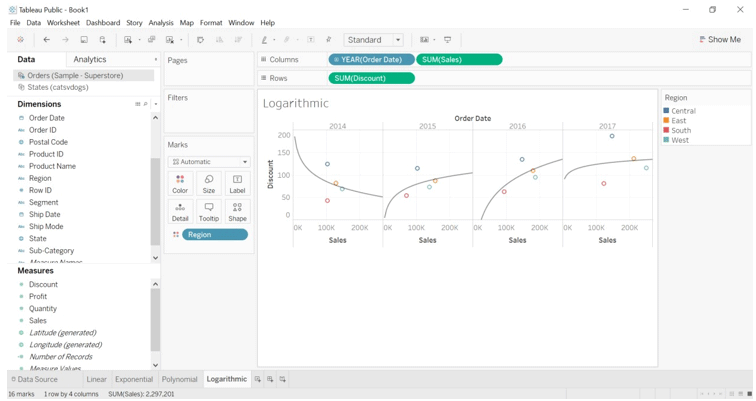
Task: Select the SUM(Sales) pill on Columns
Action: (x=459, y=60)
